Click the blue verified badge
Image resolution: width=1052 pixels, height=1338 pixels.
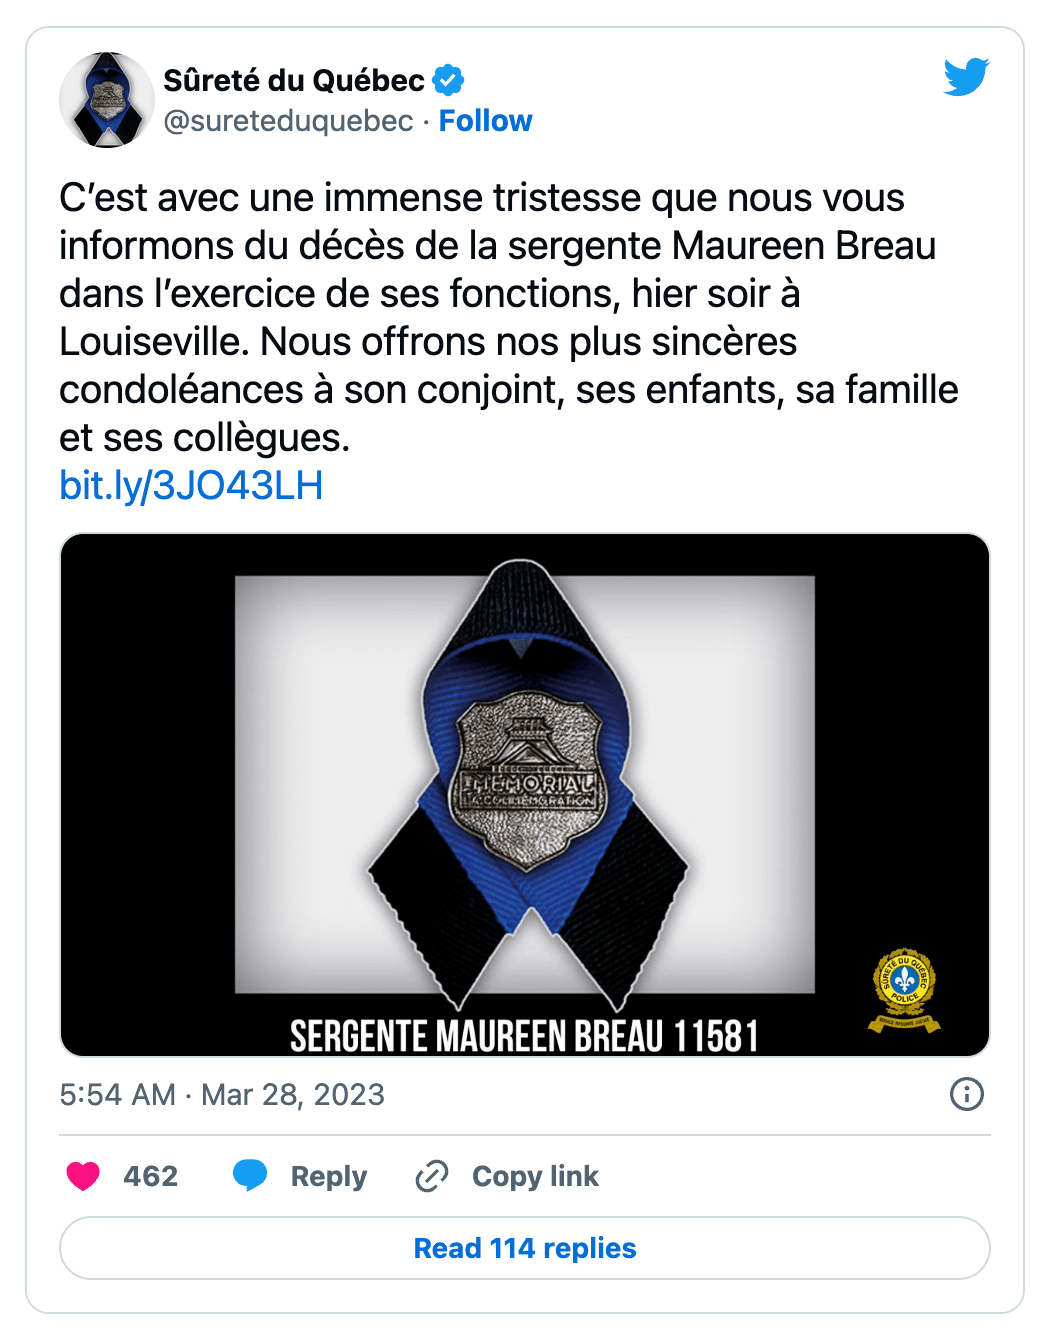coord(448,80)
